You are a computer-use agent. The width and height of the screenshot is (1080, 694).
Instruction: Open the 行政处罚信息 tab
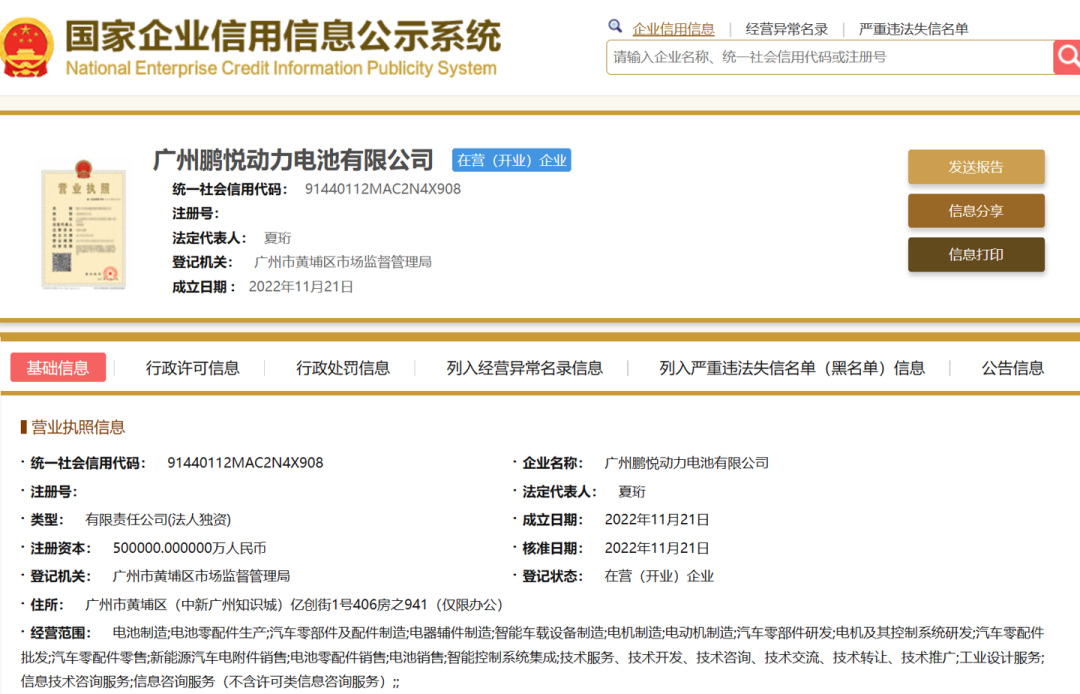(x=343, y=368)
